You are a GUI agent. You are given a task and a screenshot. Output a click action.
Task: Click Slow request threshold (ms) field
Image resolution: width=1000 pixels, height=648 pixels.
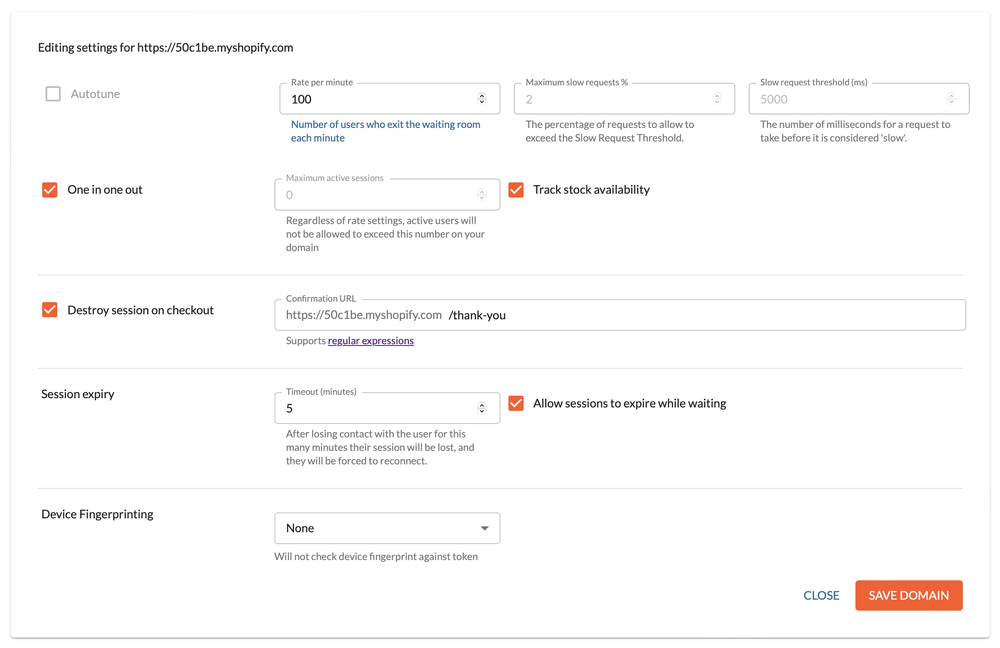(x=858, y=99)
